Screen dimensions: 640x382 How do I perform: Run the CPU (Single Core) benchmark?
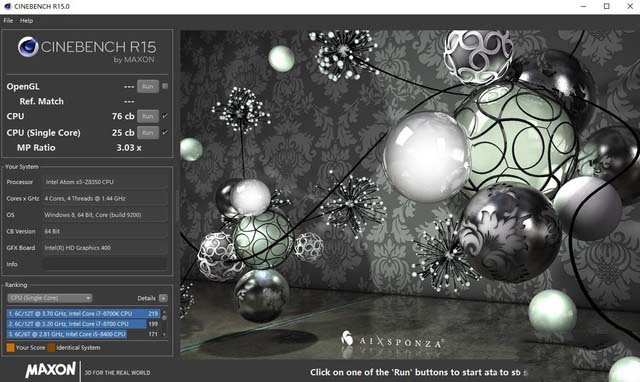pos(148,133)
